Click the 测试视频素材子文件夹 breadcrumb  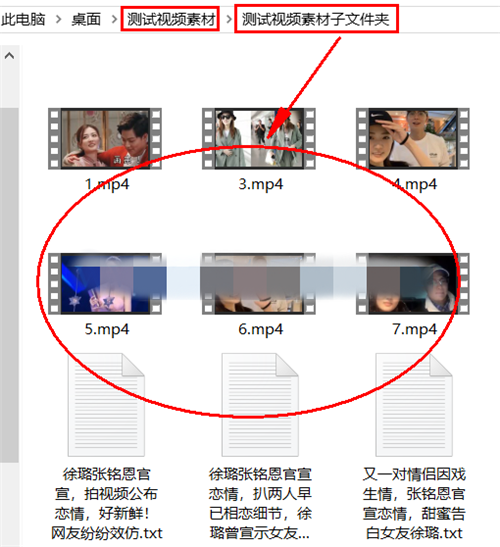tap(315, 19)
